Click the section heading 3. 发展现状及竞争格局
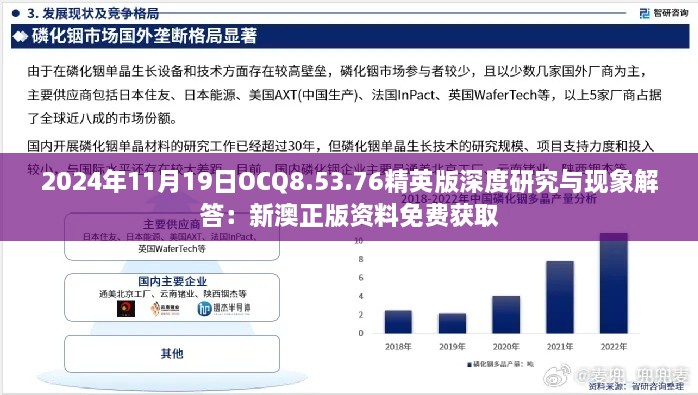The image size is (698, 395). click(93, 13)
